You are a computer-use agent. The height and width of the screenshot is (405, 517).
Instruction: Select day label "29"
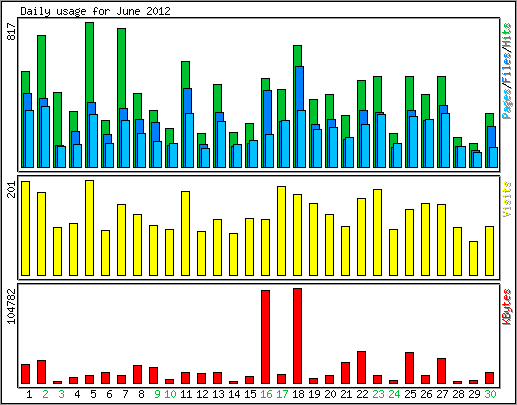(474, 394)
